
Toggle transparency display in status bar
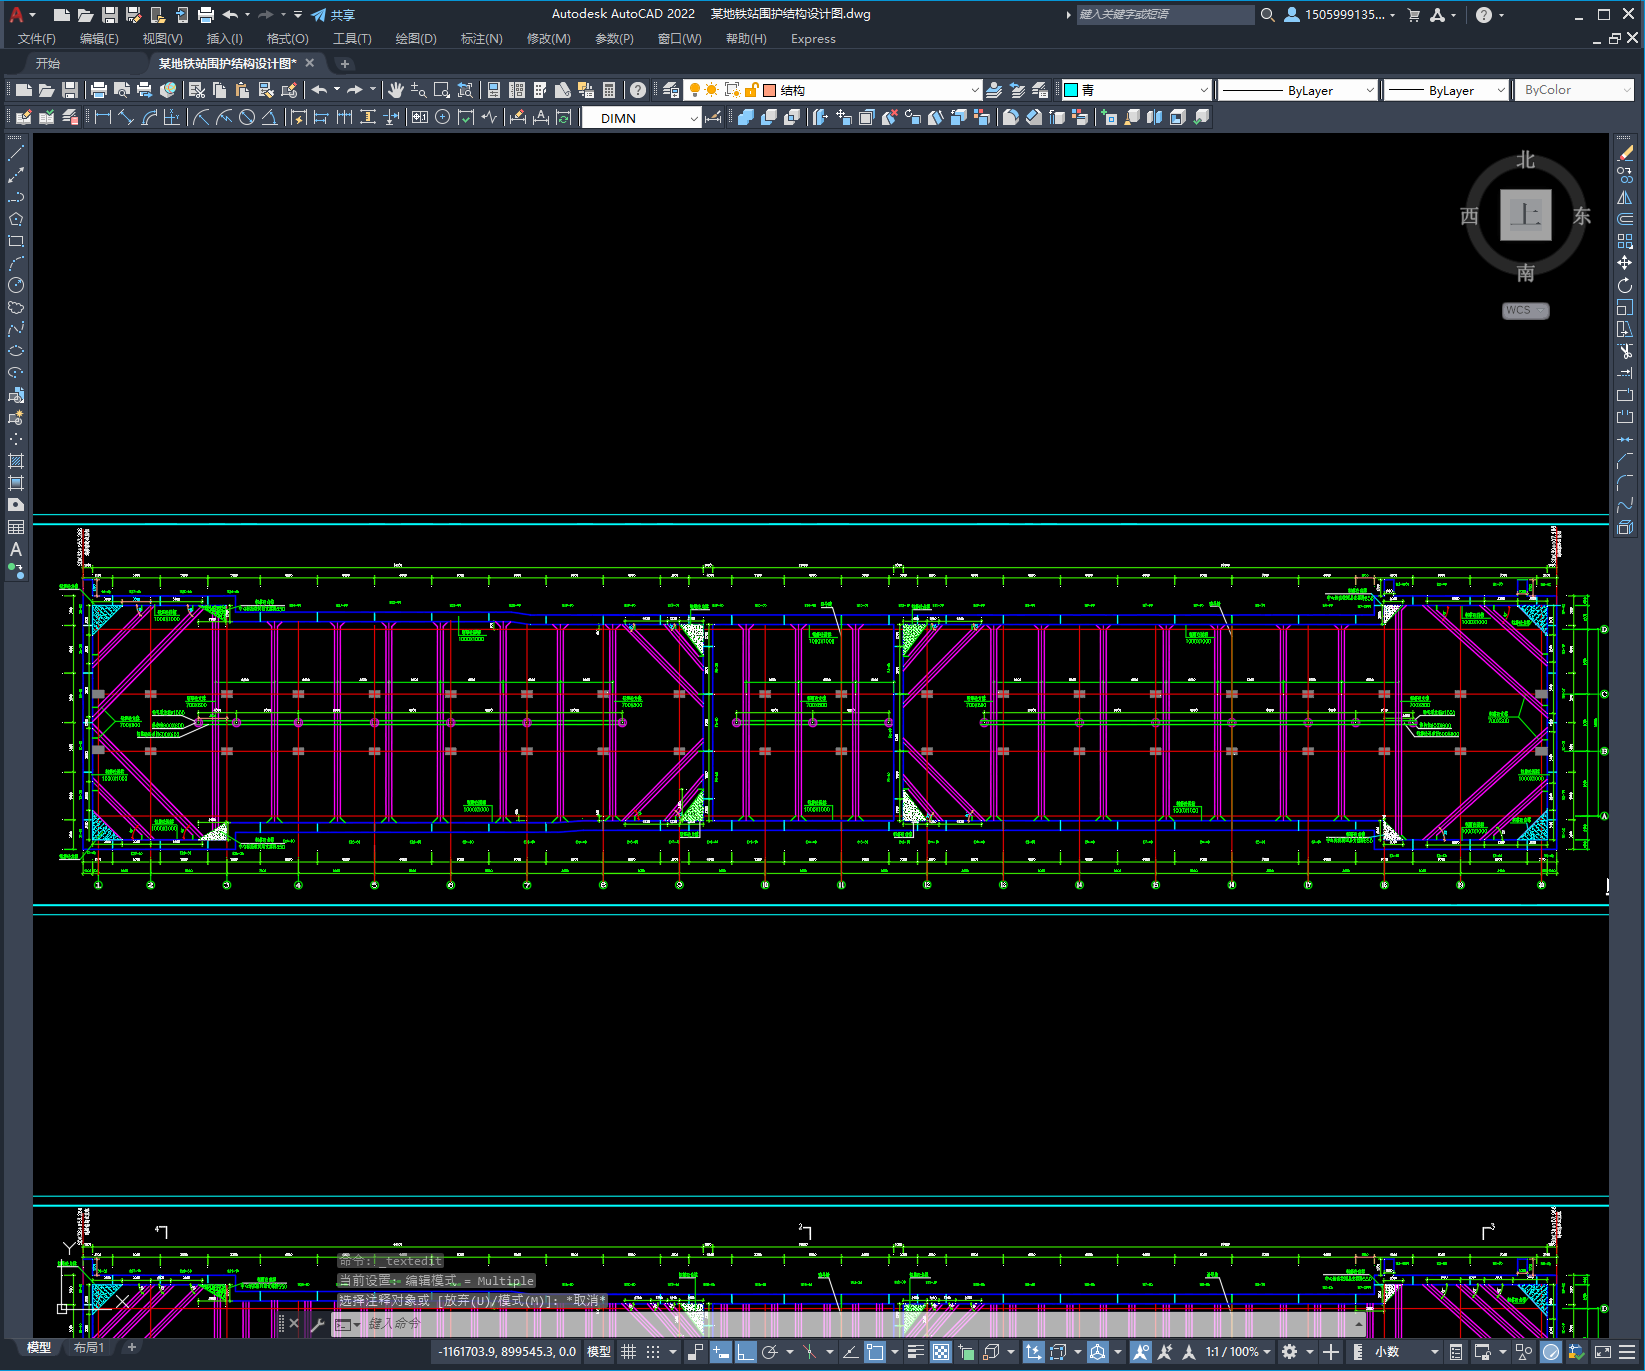pos(941,1352)
